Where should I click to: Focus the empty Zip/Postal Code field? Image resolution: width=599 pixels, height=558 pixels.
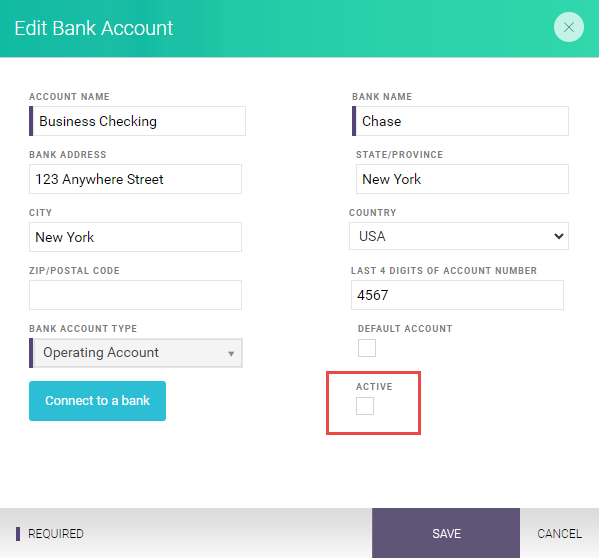tap(135, 295)
